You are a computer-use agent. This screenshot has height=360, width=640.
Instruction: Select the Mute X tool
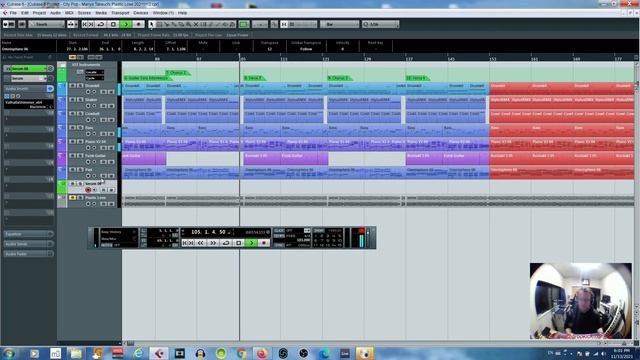196,24
